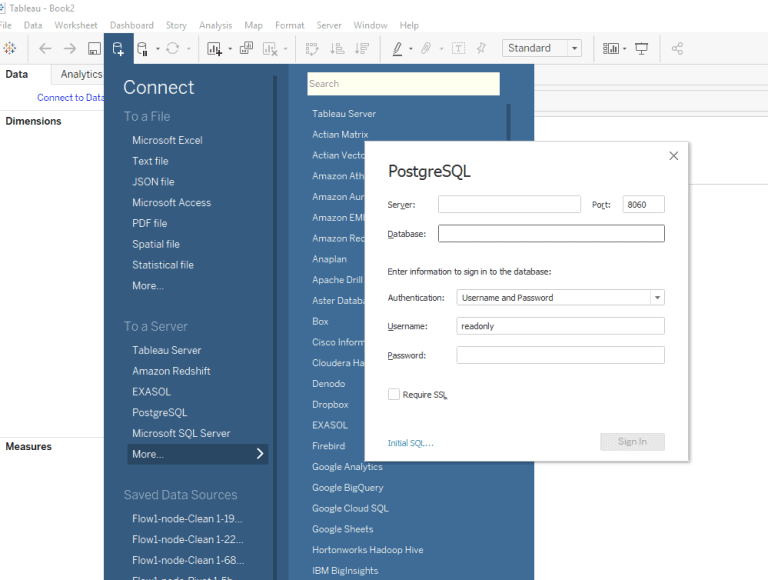Switch to the Data pane tab
768x580 pixels.
point(16,74)
